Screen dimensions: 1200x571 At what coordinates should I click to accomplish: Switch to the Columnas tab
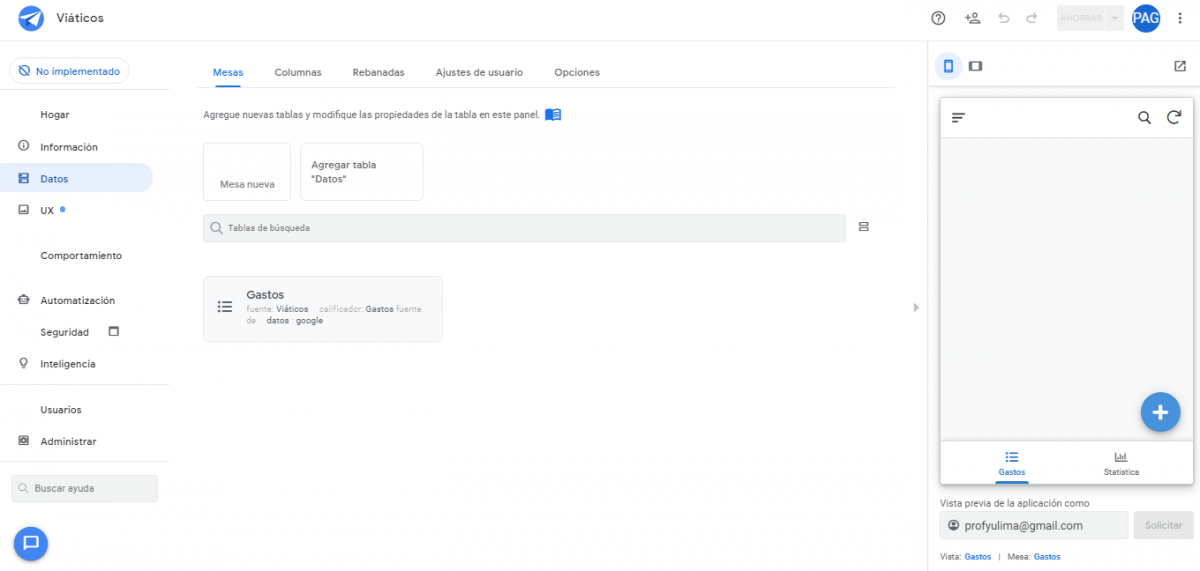298,72
